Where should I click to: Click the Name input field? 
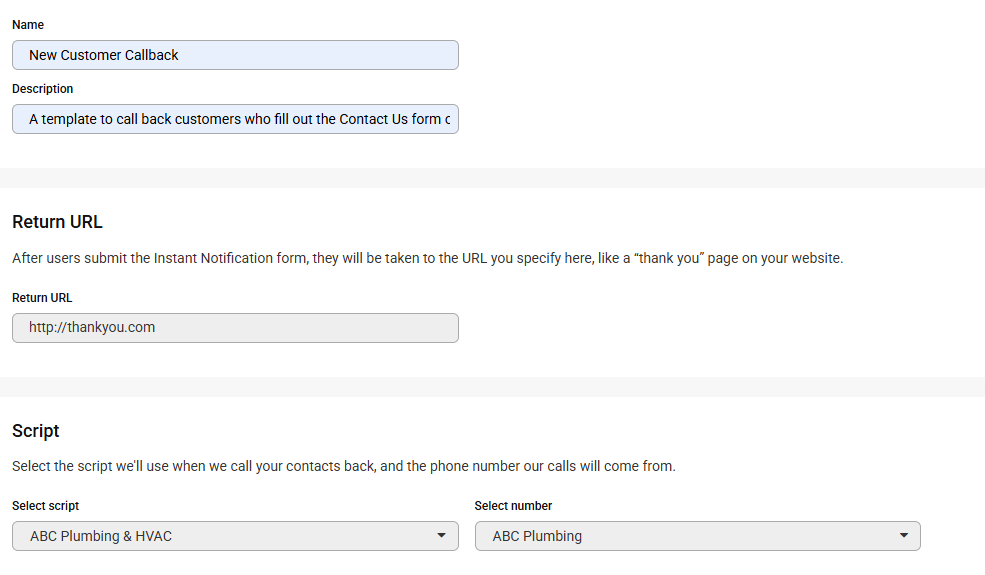235,55
